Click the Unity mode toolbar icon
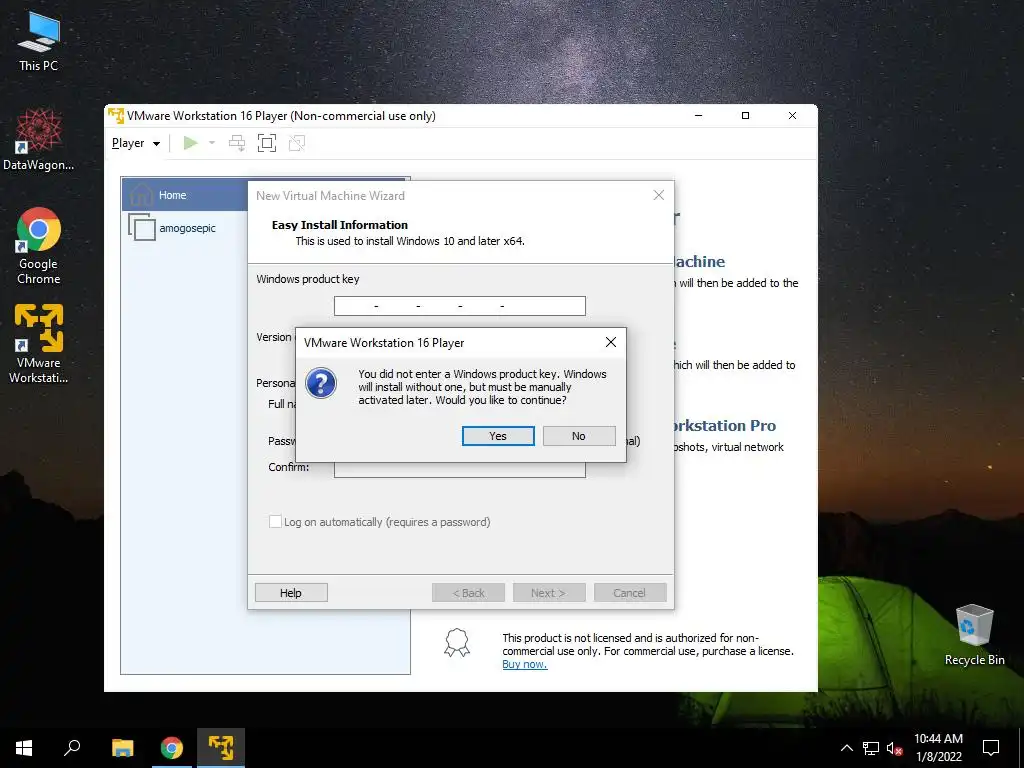This screenshot has height=768, width=1024. point(296,143)
